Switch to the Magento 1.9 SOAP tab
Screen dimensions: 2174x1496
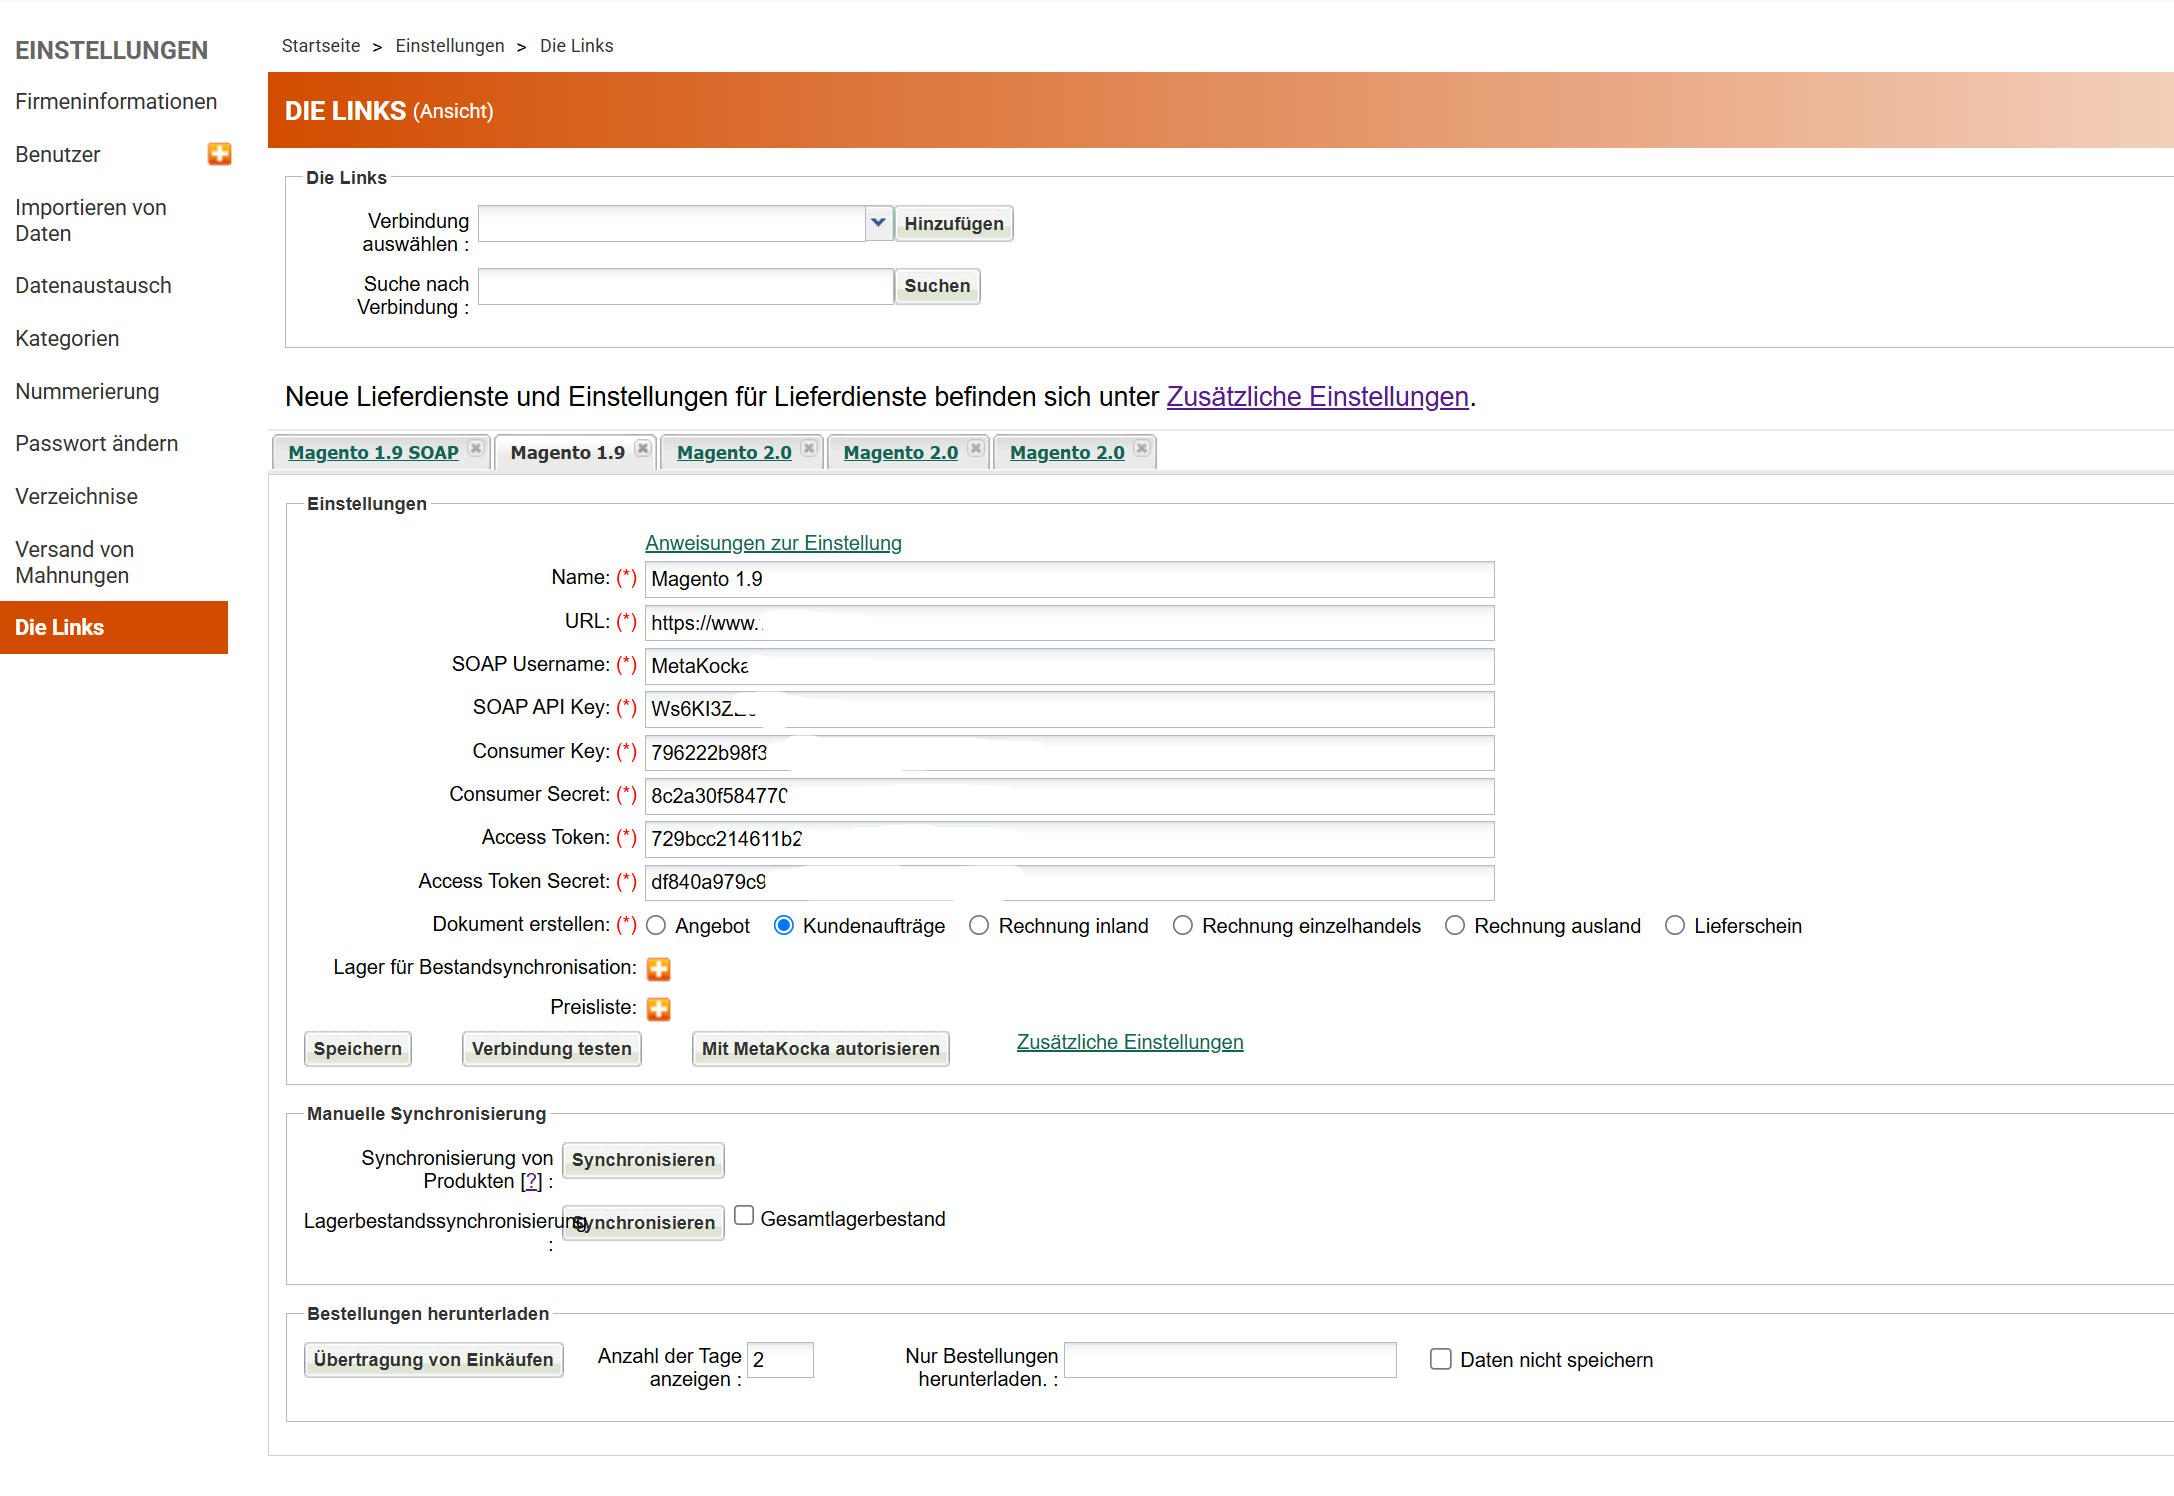pyautogui.click(x=373, y=453)
